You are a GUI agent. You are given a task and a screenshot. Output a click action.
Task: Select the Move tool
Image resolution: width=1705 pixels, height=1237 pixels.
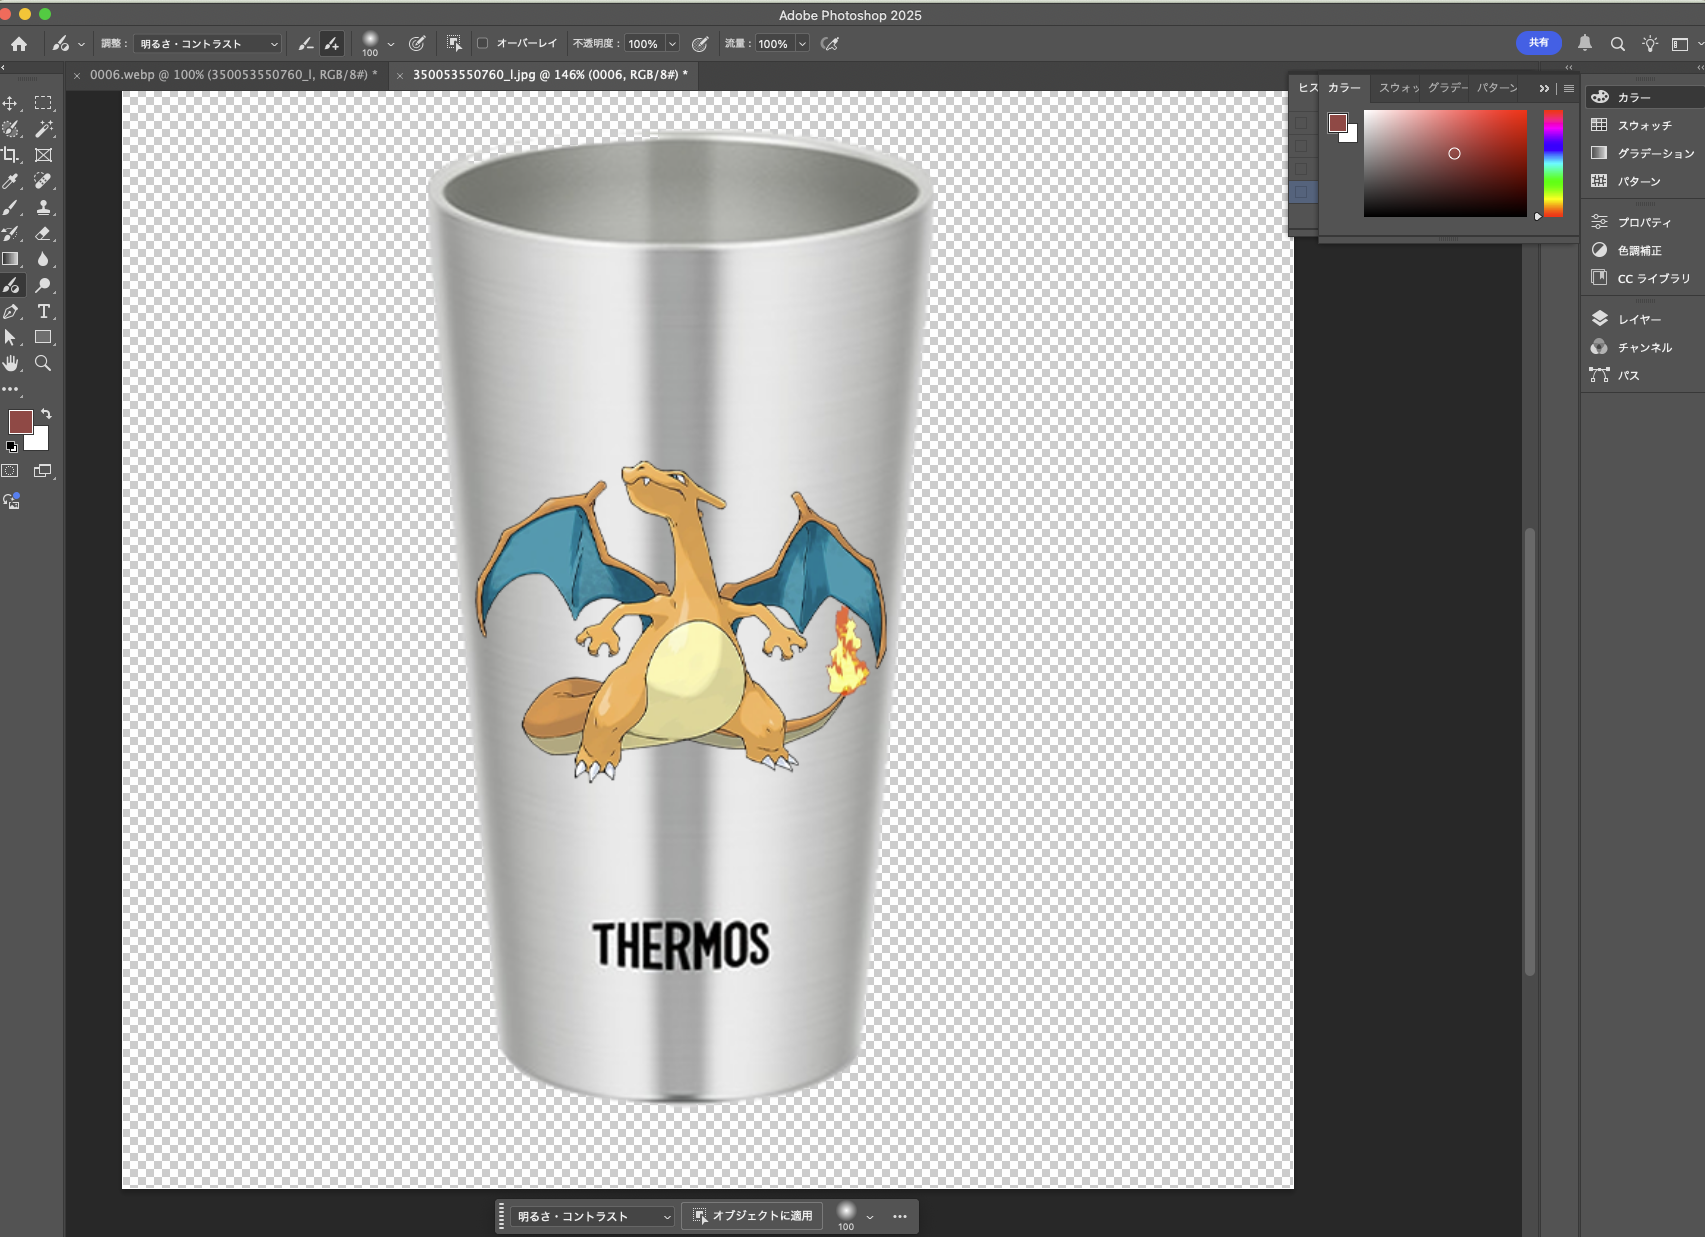pos(10,103)
